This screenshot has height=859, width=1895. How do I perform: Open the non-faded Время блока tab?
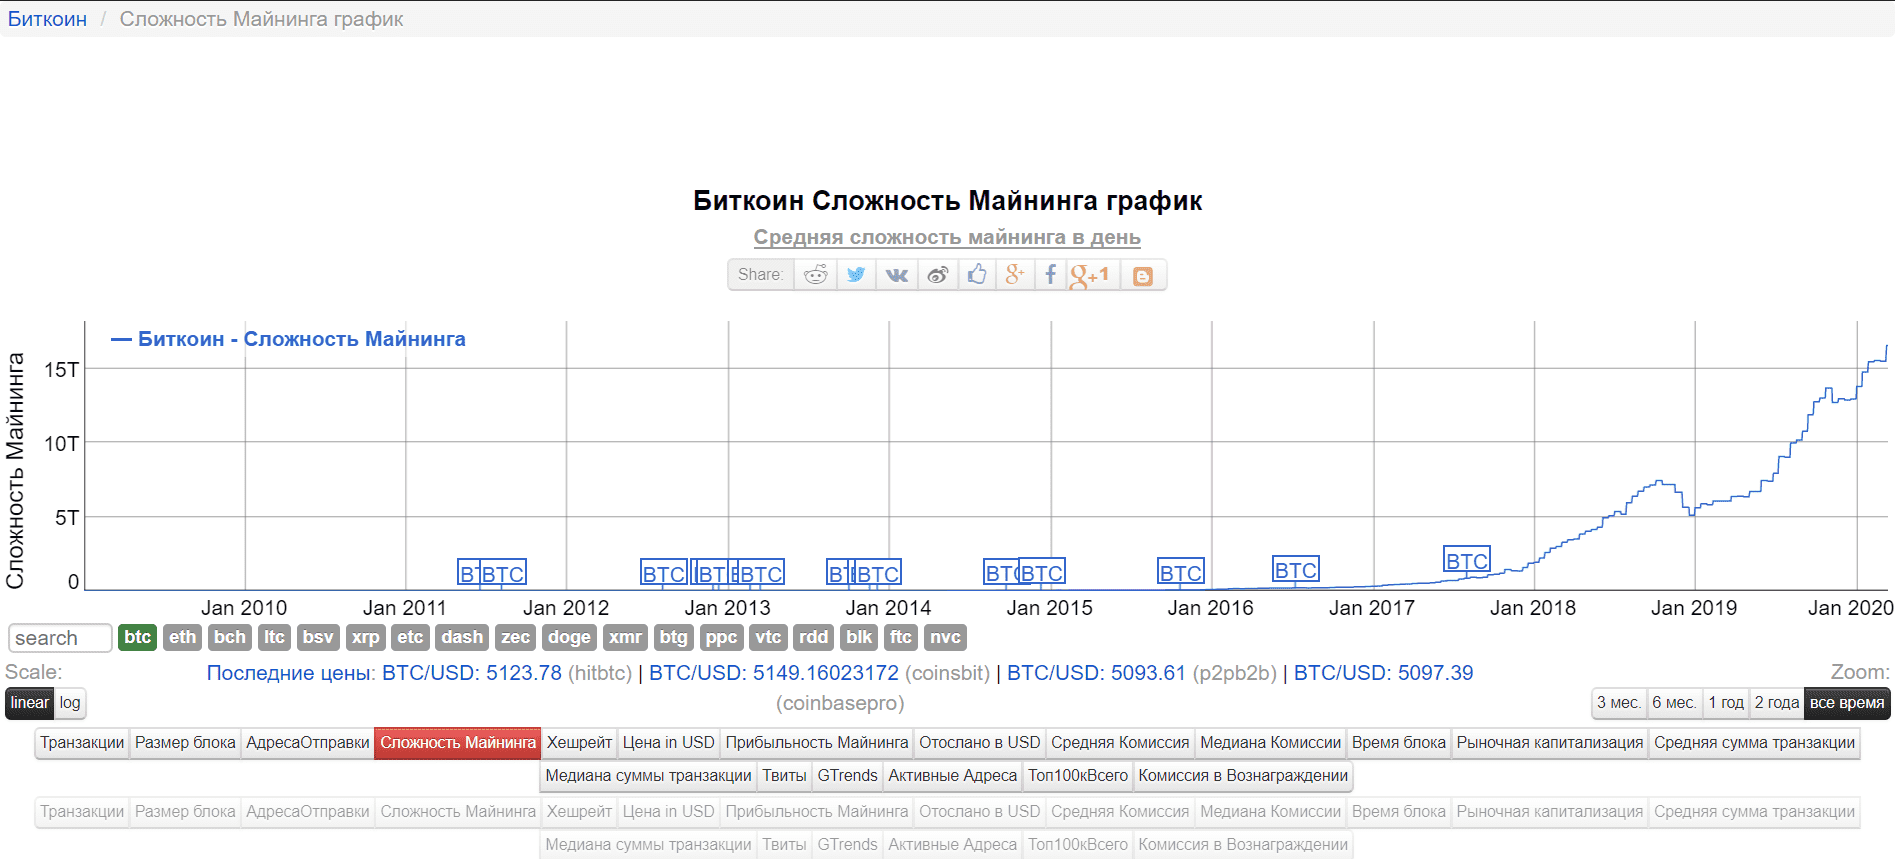[x=1399, y=743]
